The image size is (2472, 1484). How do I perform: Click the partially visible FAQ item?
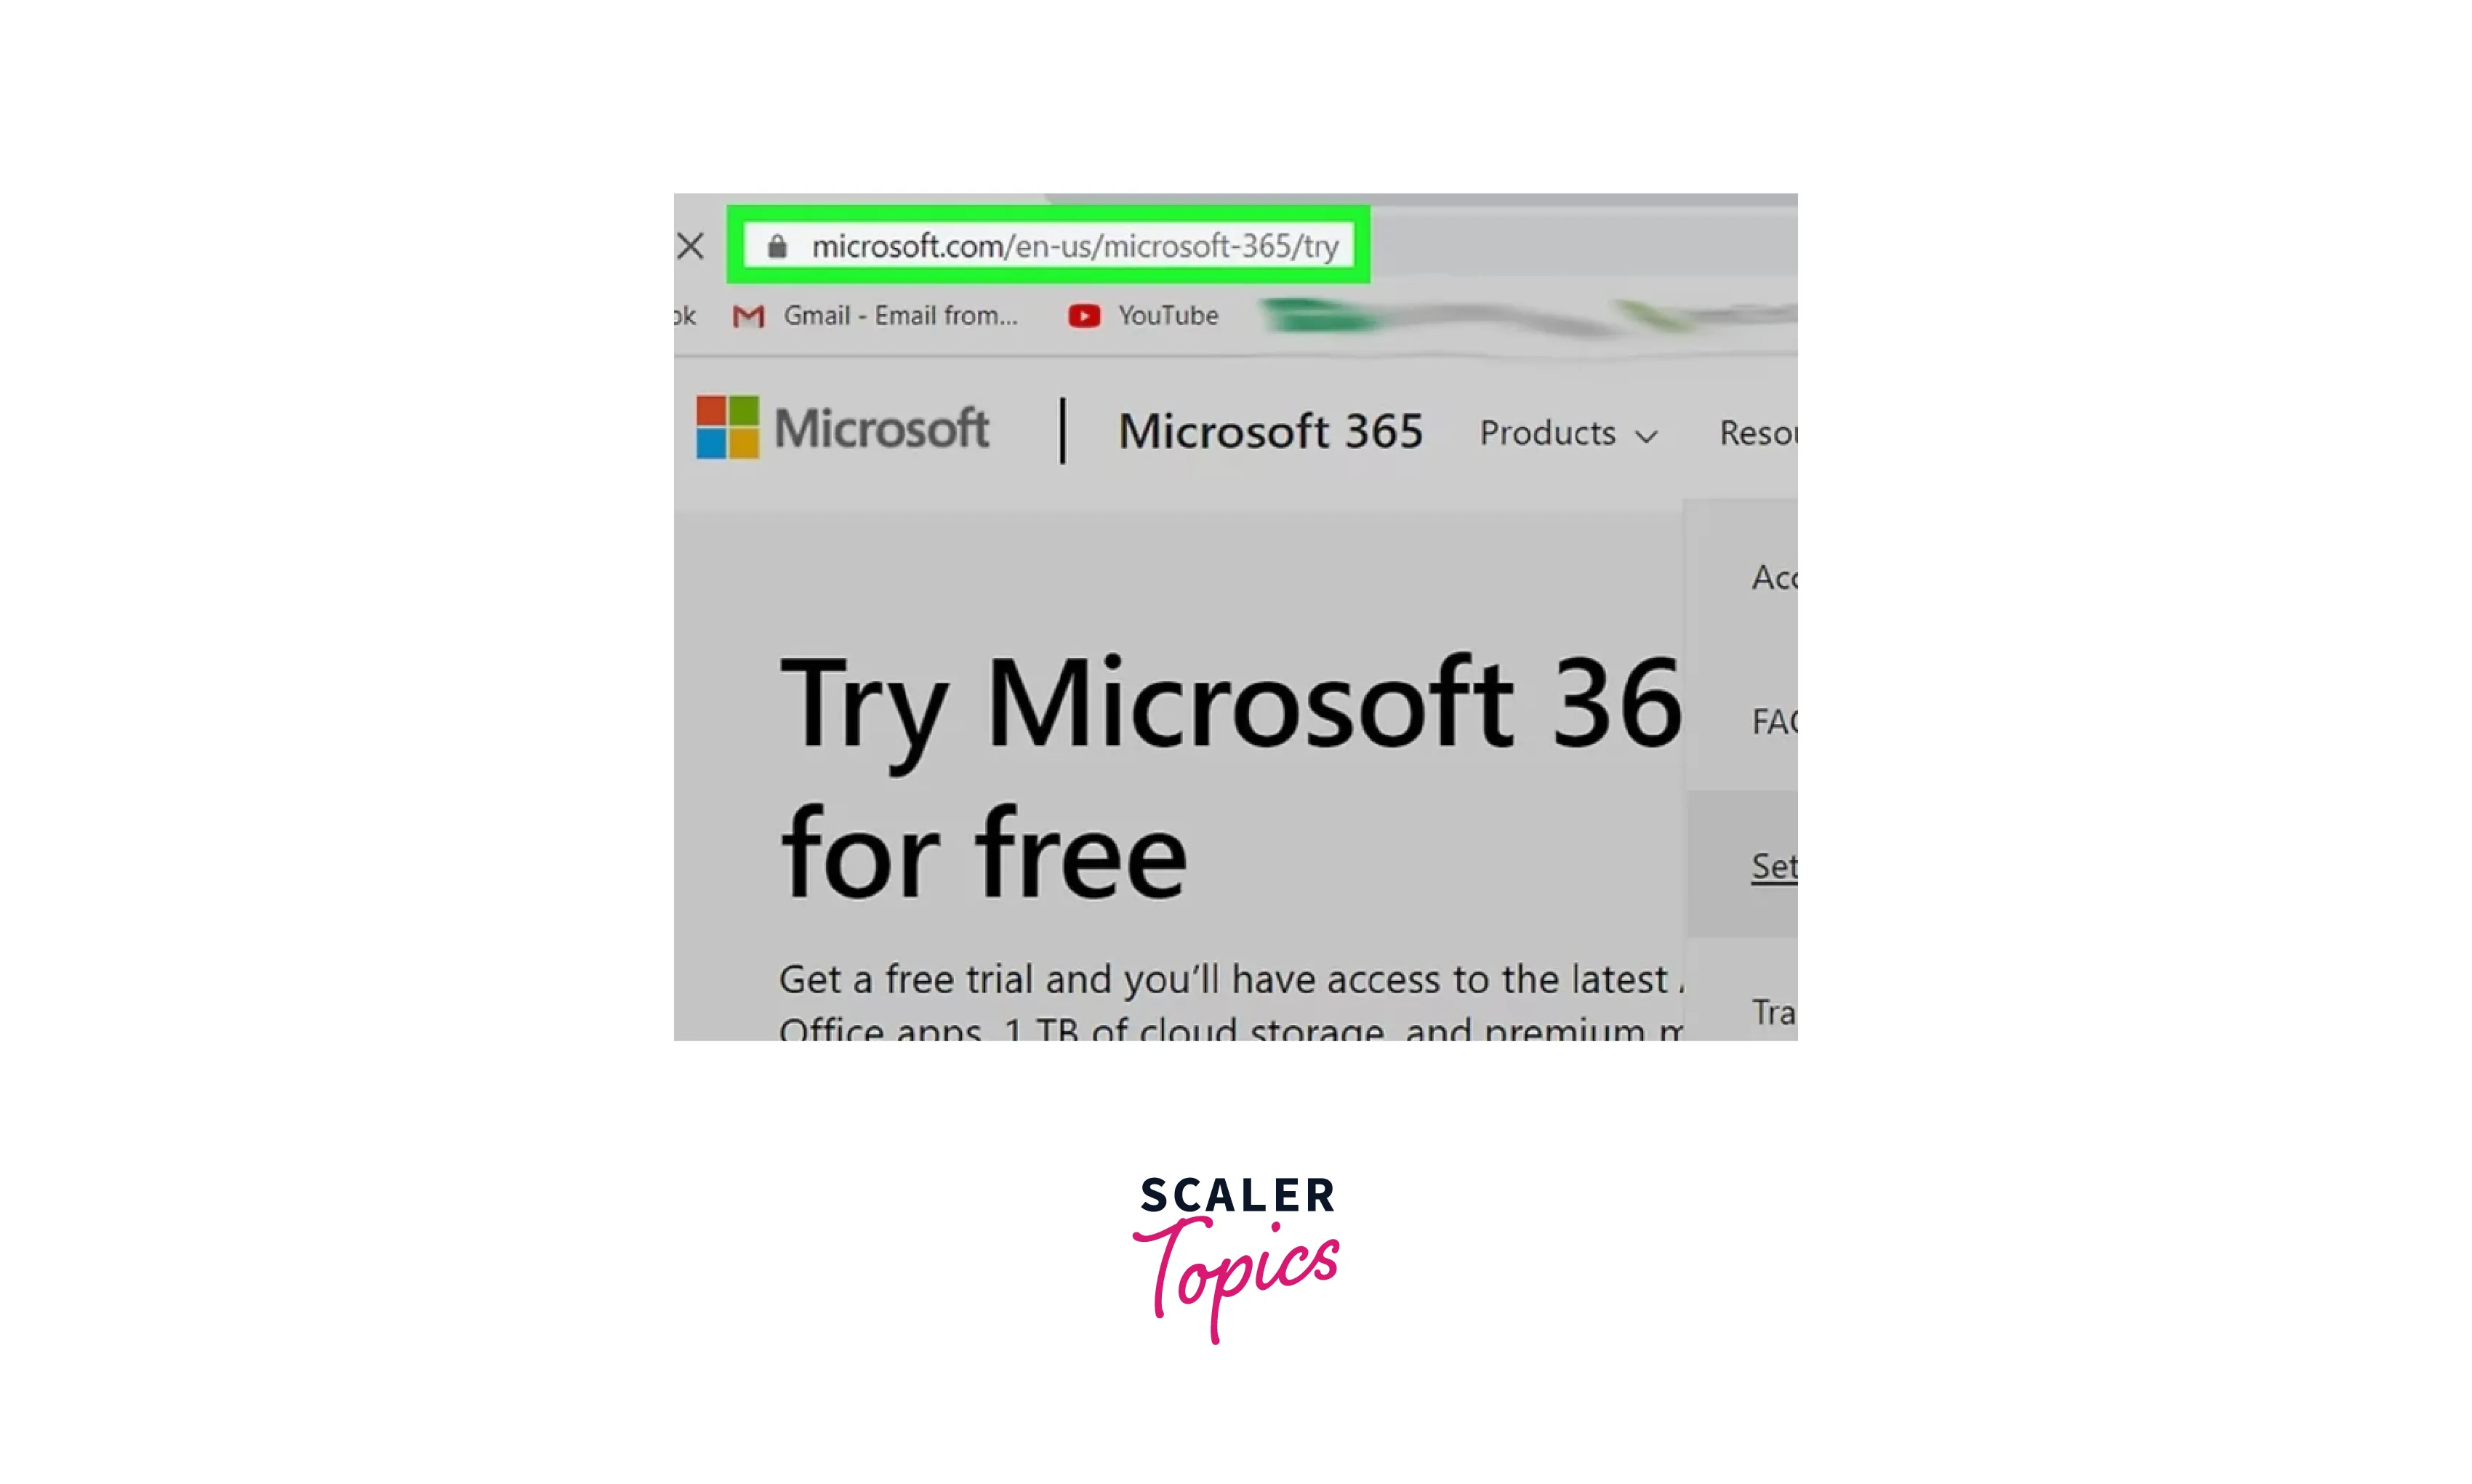point(1775,721)
